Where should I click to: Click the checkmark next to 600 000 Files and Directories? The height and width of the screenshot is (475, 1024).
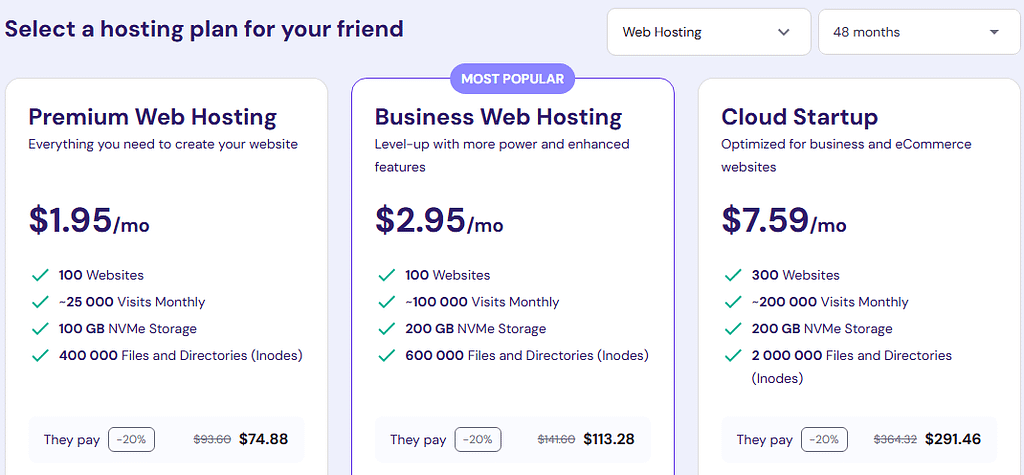(387, 355)
